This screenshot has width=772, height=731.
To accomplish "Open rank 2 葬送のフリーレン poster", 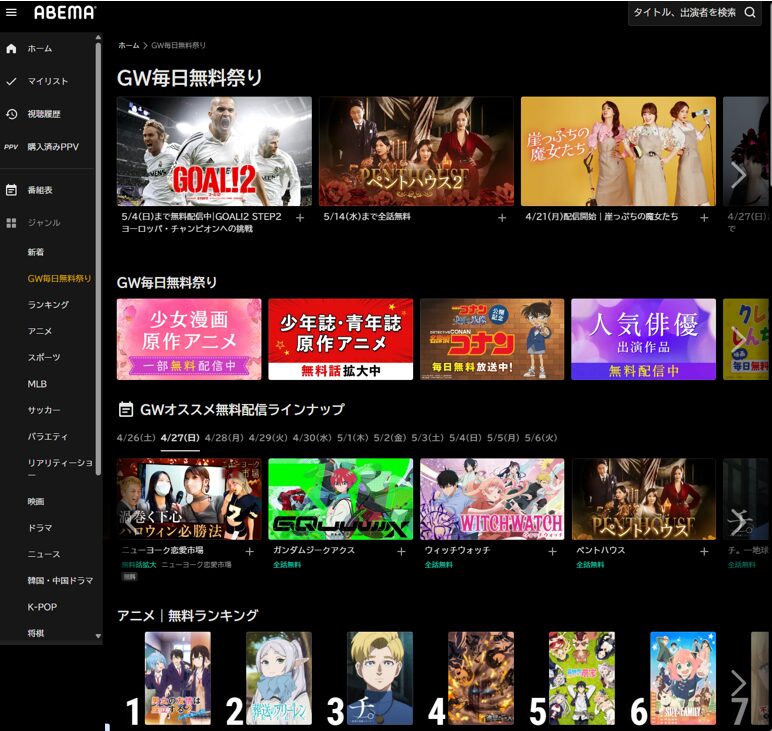I will click(279, 678).
